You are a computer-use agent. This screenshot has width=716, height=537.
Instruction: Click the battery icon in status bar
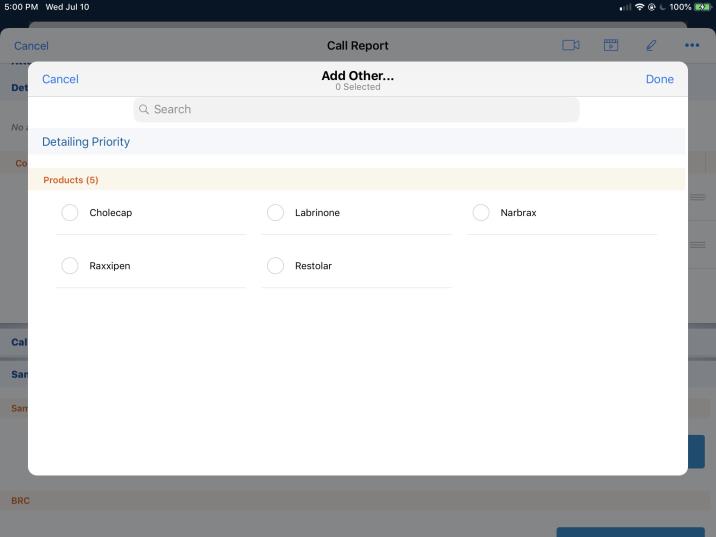703,7
